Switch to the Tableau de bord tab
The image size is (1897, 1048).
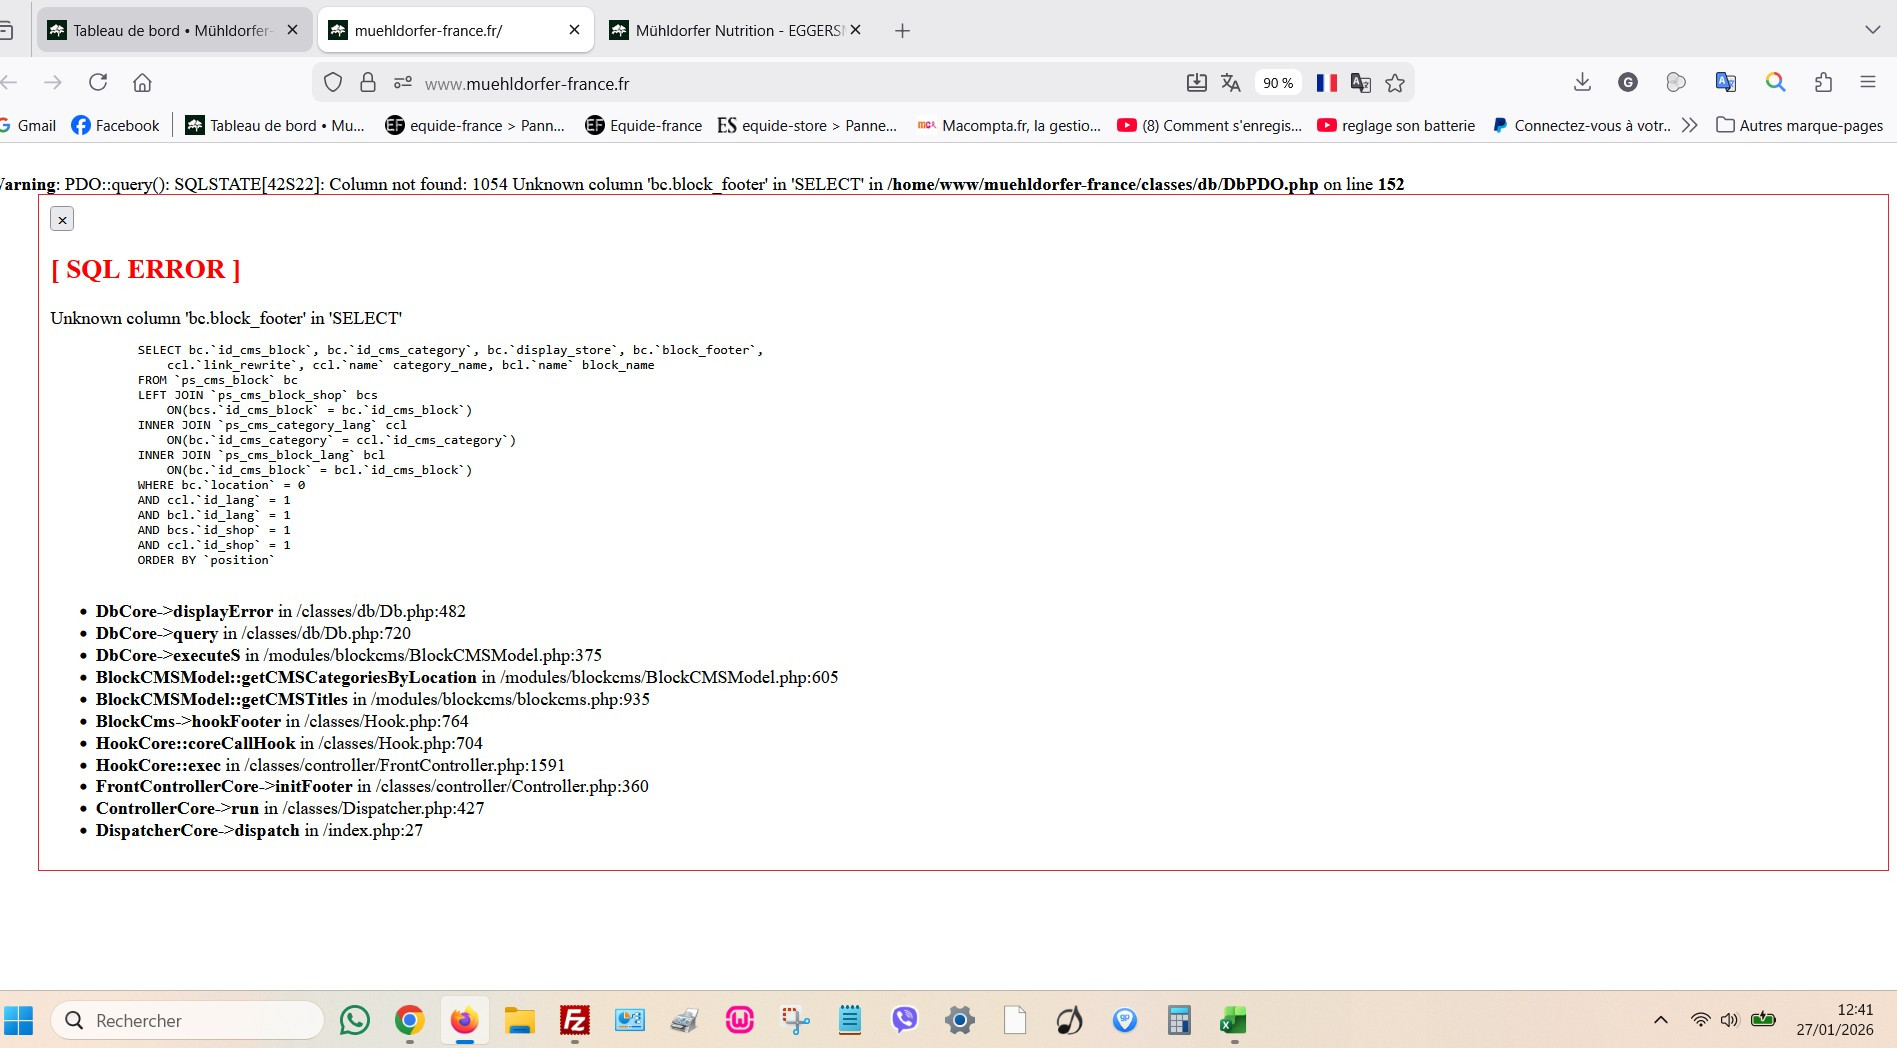coord(170,30)
